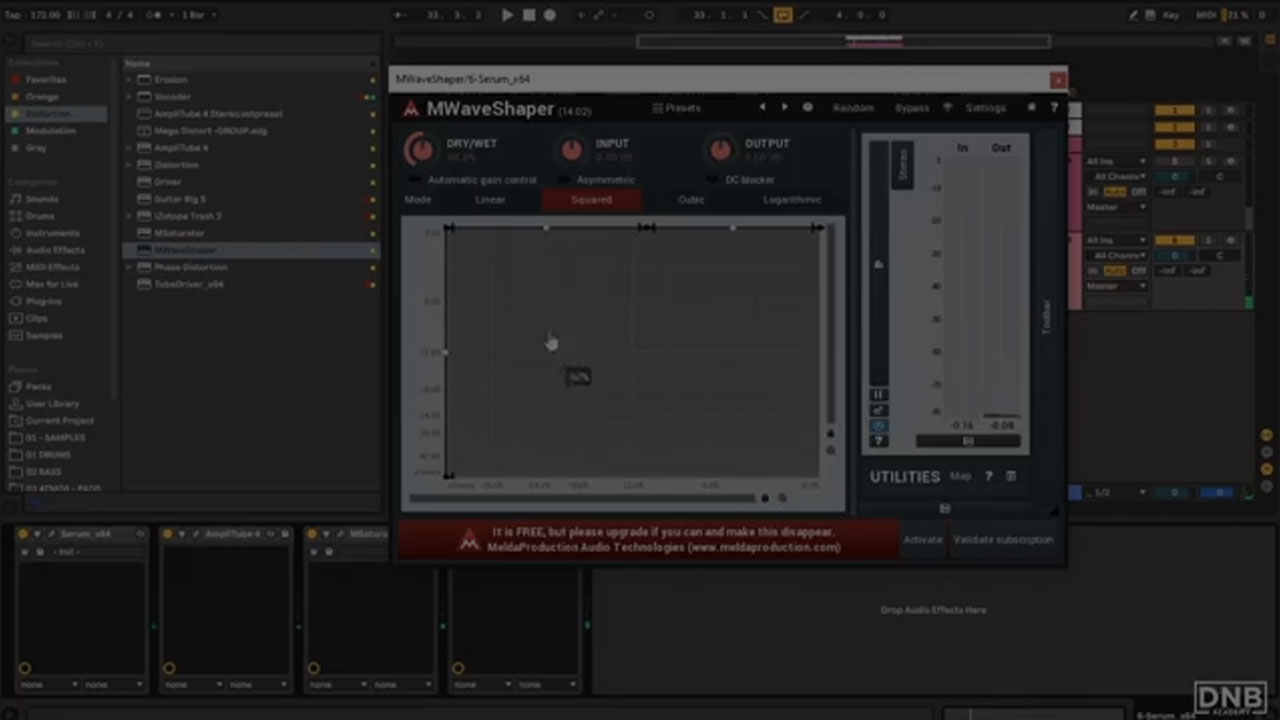Open MWaveShaper help question mark
The image size is (1280, 720).
point(1053,108)
